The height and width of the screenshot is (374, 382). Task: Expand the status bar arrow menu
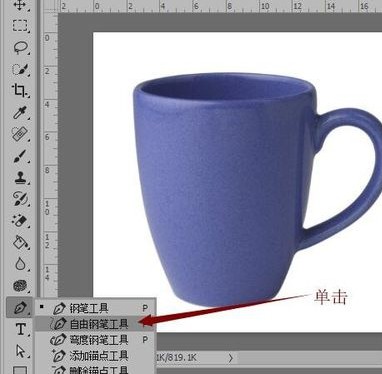[230, 358]
